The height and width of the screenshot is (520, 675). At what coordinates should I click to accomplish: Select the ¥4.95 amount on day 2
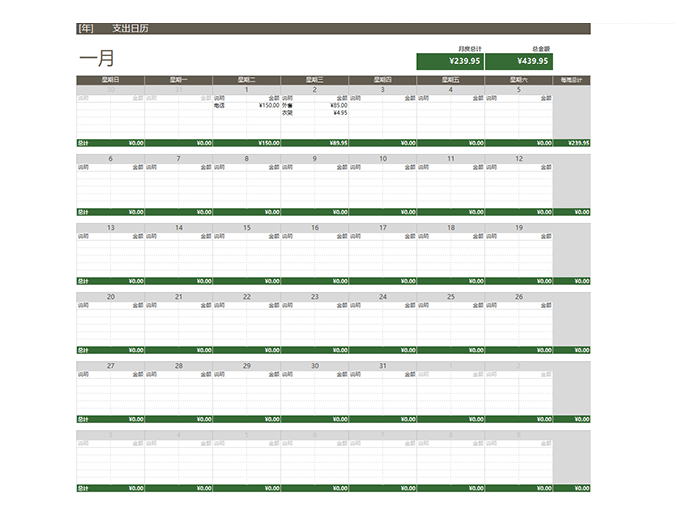340,113
